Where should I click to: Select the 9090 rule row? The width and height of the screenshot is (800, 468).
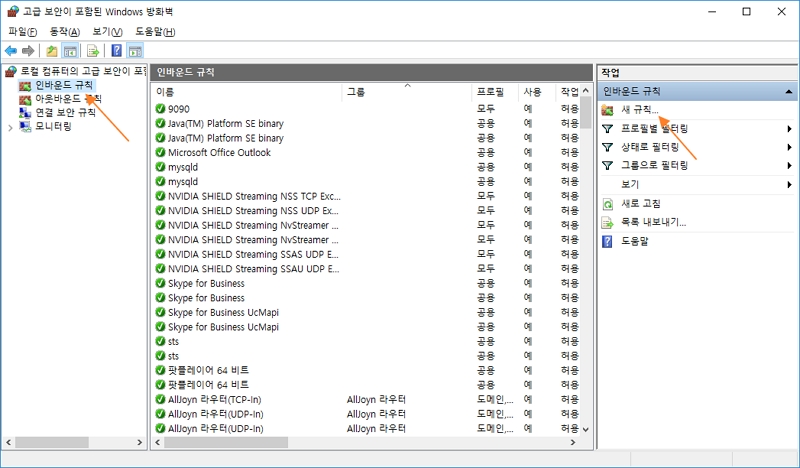pyautogui.click(x=366, y=109)
